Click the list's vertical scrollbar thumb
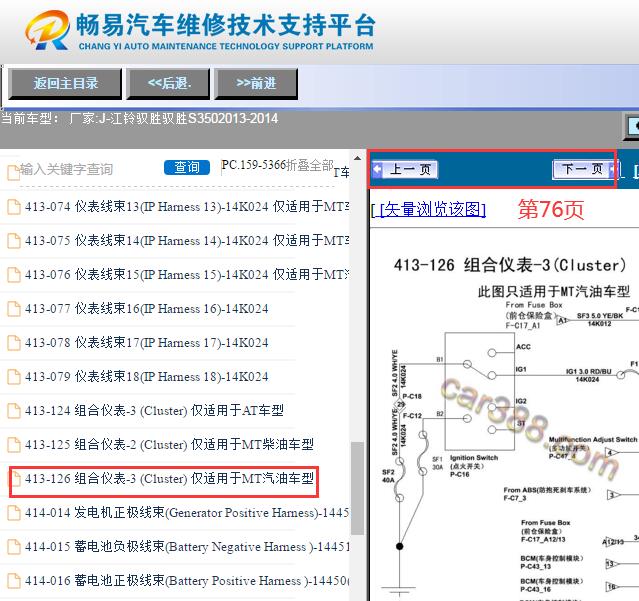Image resolution: width=639 pixels, height=601 pixels. click(x=357, y=488)
